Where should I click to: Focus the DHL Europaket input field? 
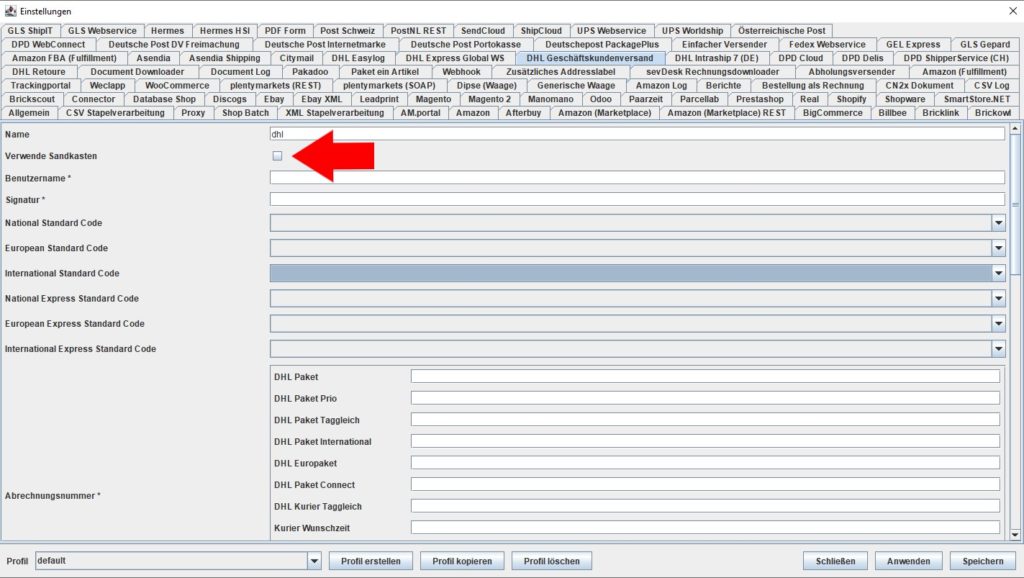705,462
